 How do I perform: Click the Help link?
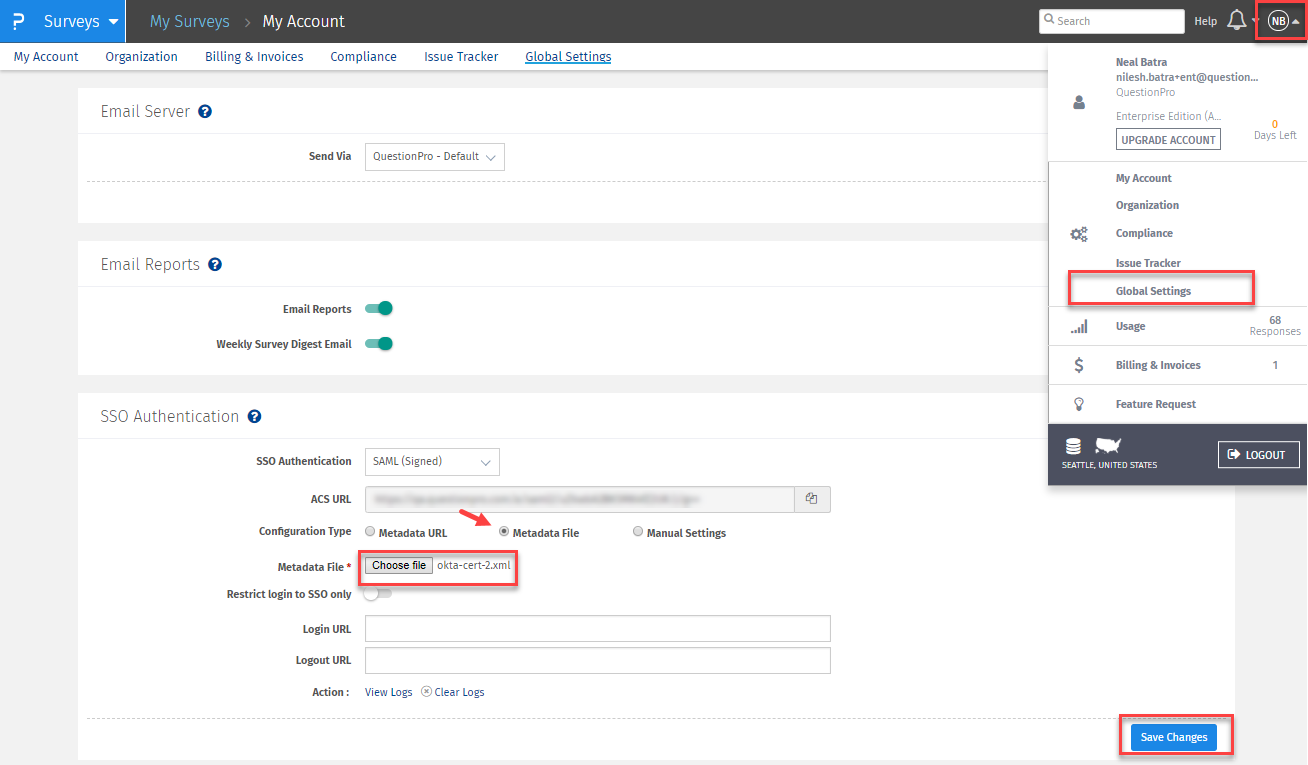(x=1206, y=21)
